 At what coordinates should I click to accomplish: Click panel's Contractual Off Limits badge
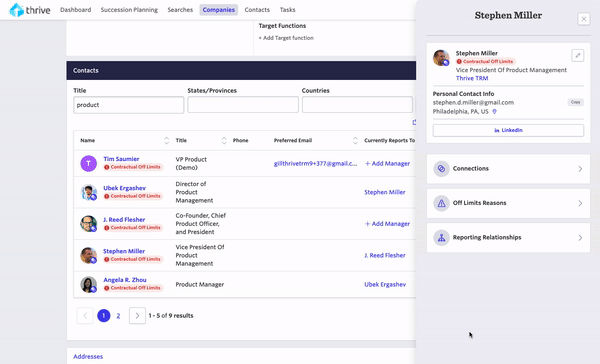[485, 62]
